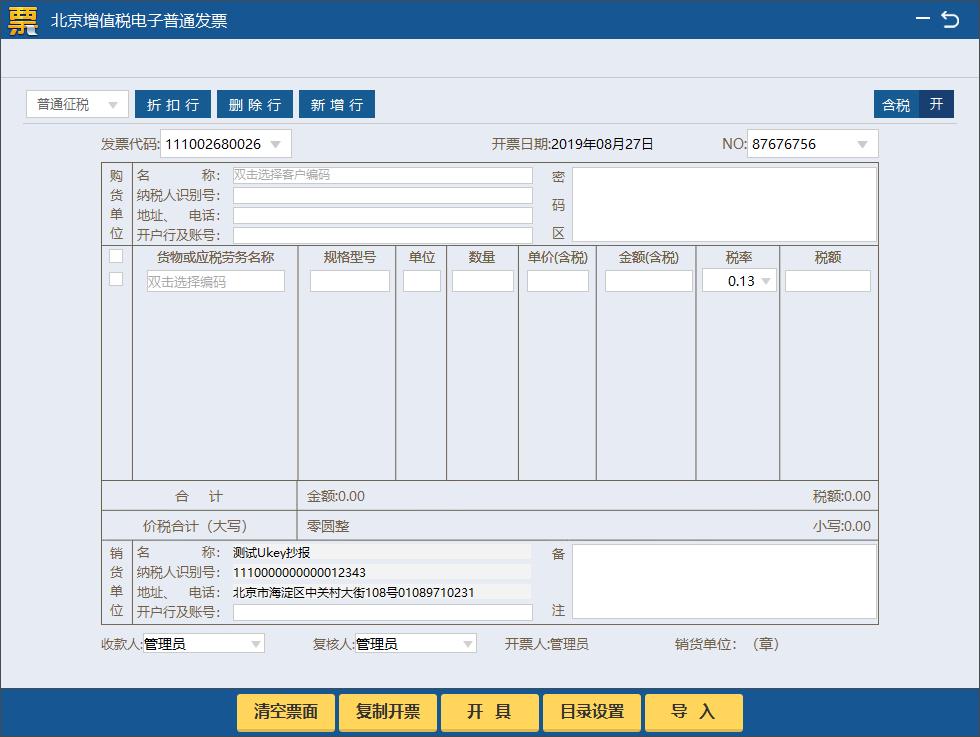Image resolution: width=980 pixels, height=737 pixels.
Task: Click the 折扣行 (discount row) button
Action: 172,104
